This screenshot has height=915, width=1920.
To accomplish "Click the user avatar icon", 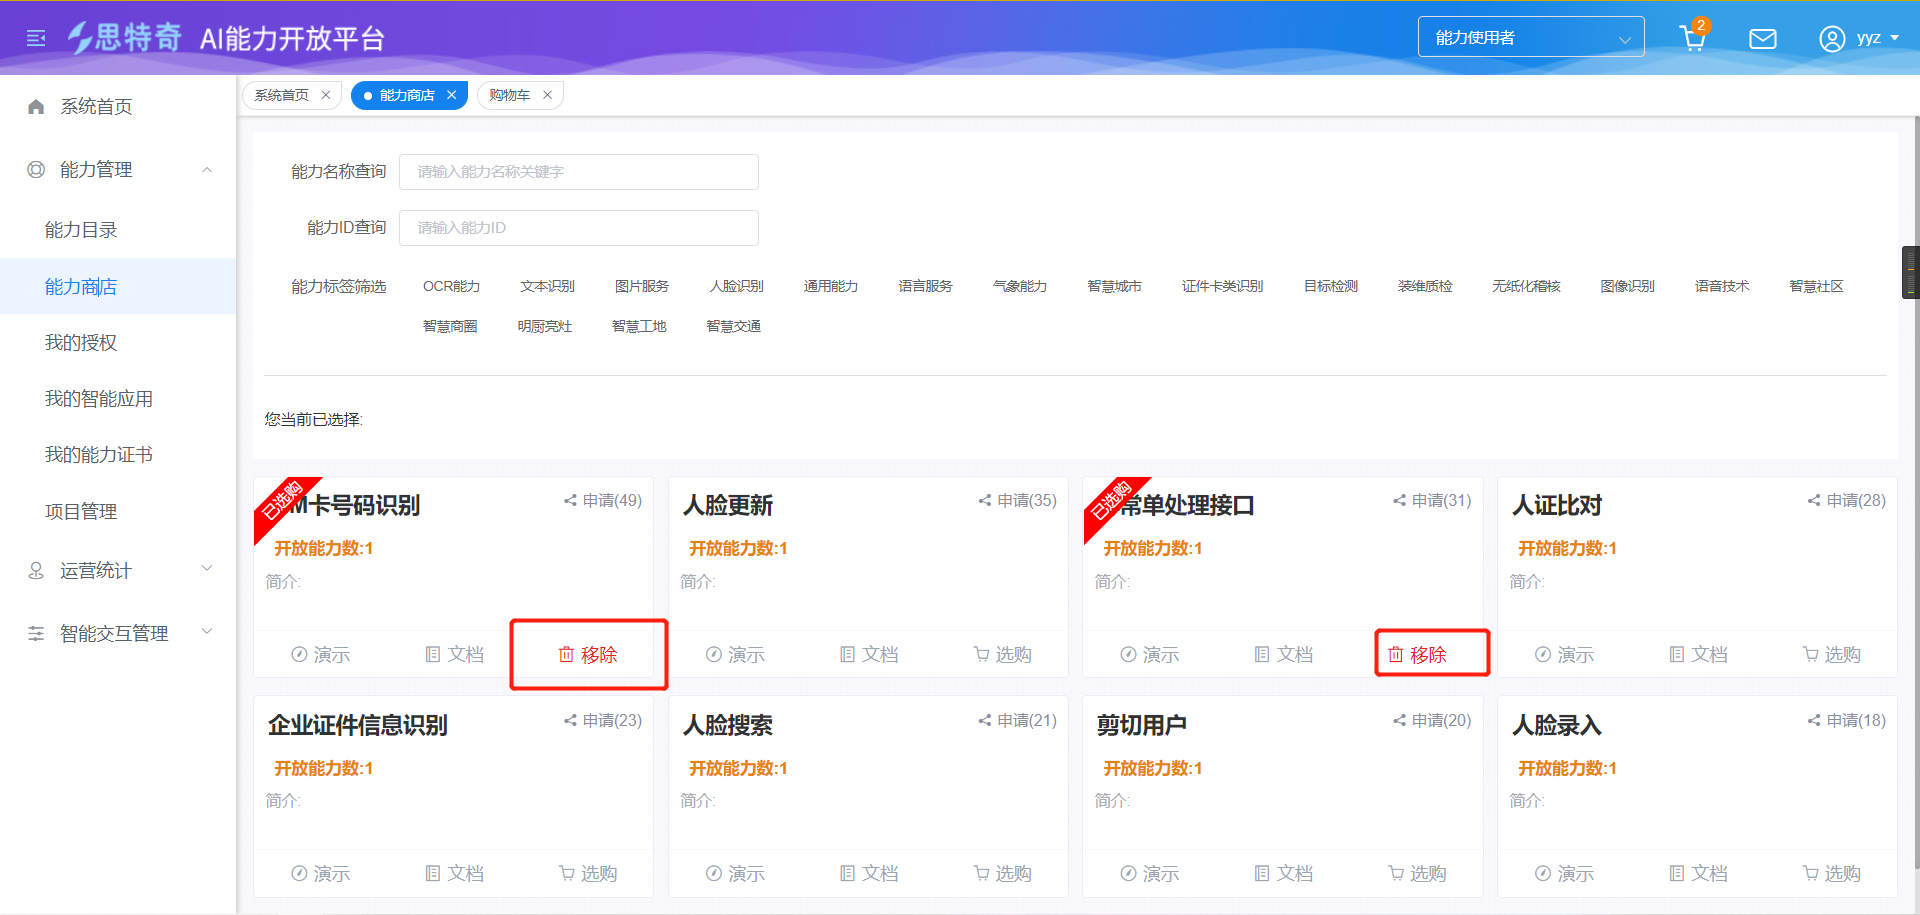I will pos(1832,38).
